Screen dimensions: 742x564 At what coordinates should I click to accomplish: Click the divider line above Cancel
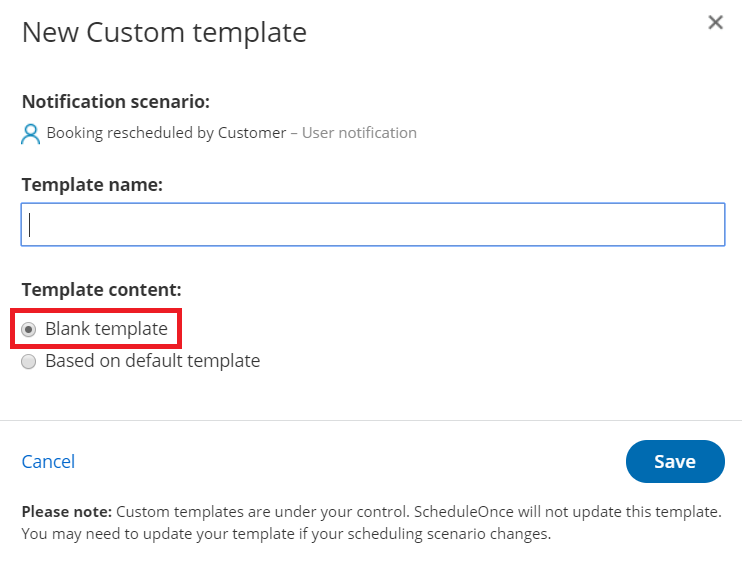[371, 420]
